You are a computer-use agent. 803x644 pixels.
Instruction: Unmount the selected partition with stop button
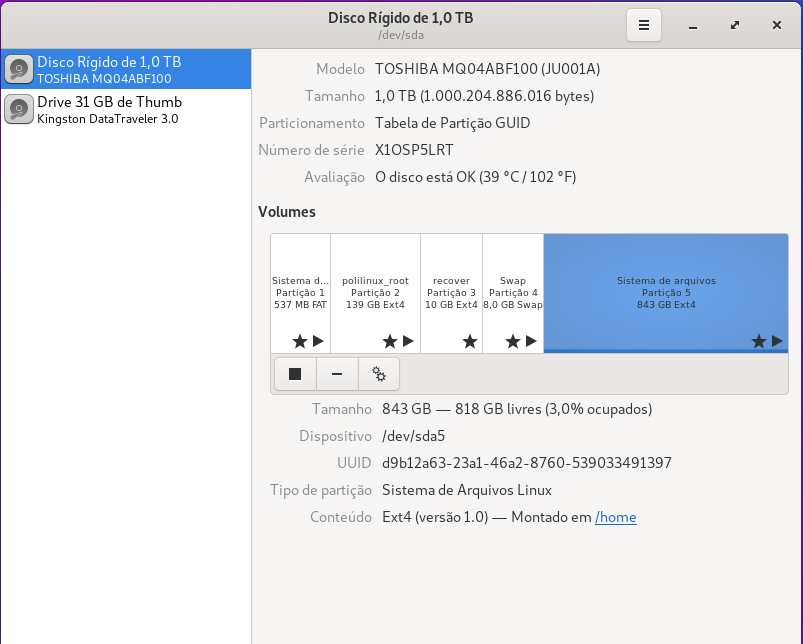[x=295, y=374]
